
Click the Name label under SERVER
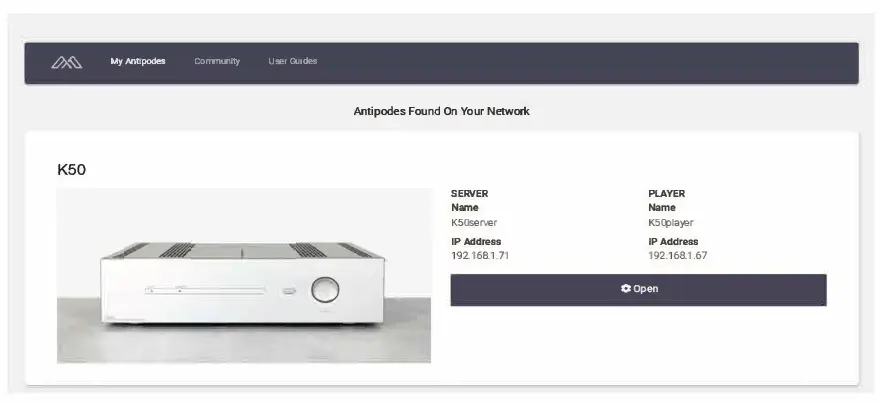(x=465, y=208)
